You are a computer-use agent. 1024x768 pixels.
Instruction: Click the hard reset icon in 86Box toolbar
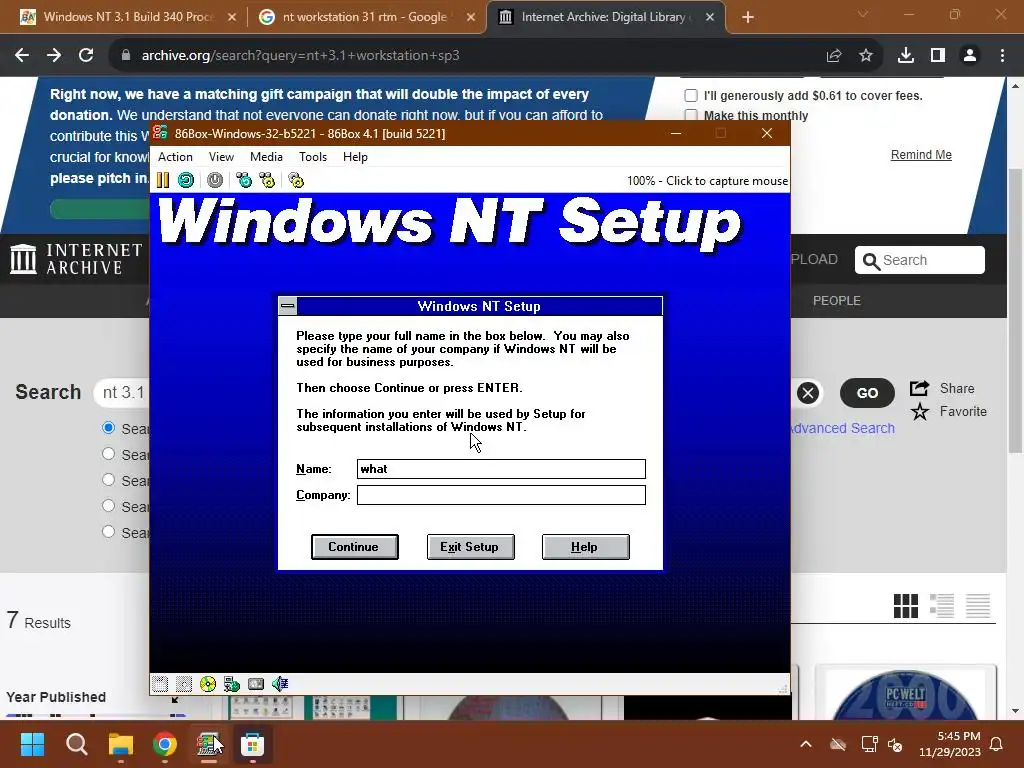(186, 180)
